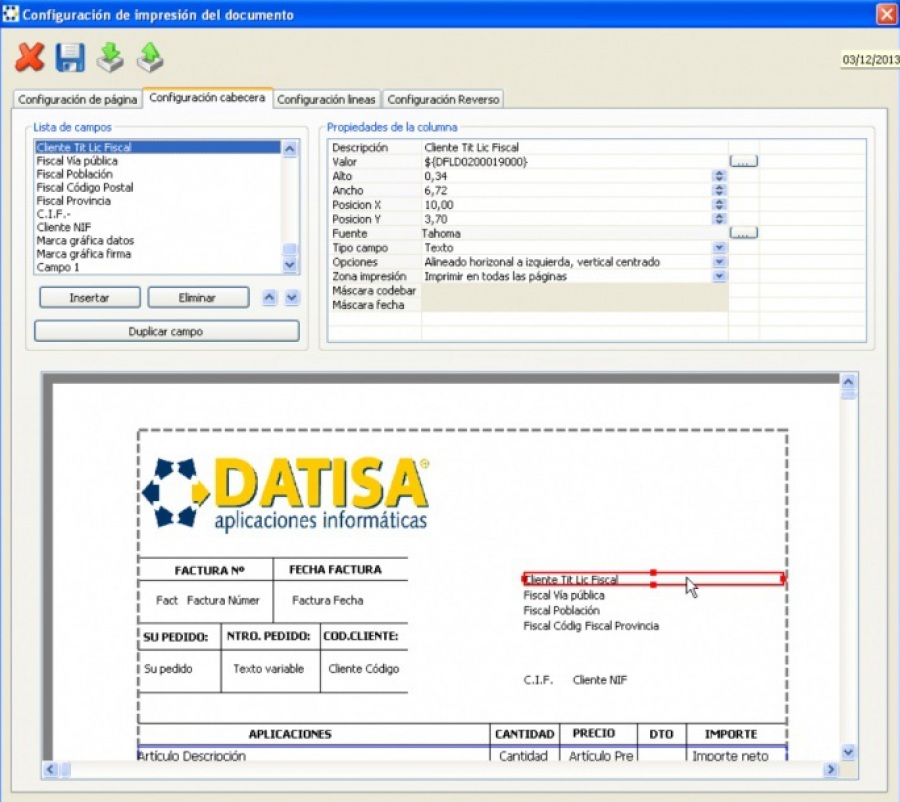Move field up with the up arrow button
Image resolution: width=900 pixels, height=802 pixels.
point(270,297)
